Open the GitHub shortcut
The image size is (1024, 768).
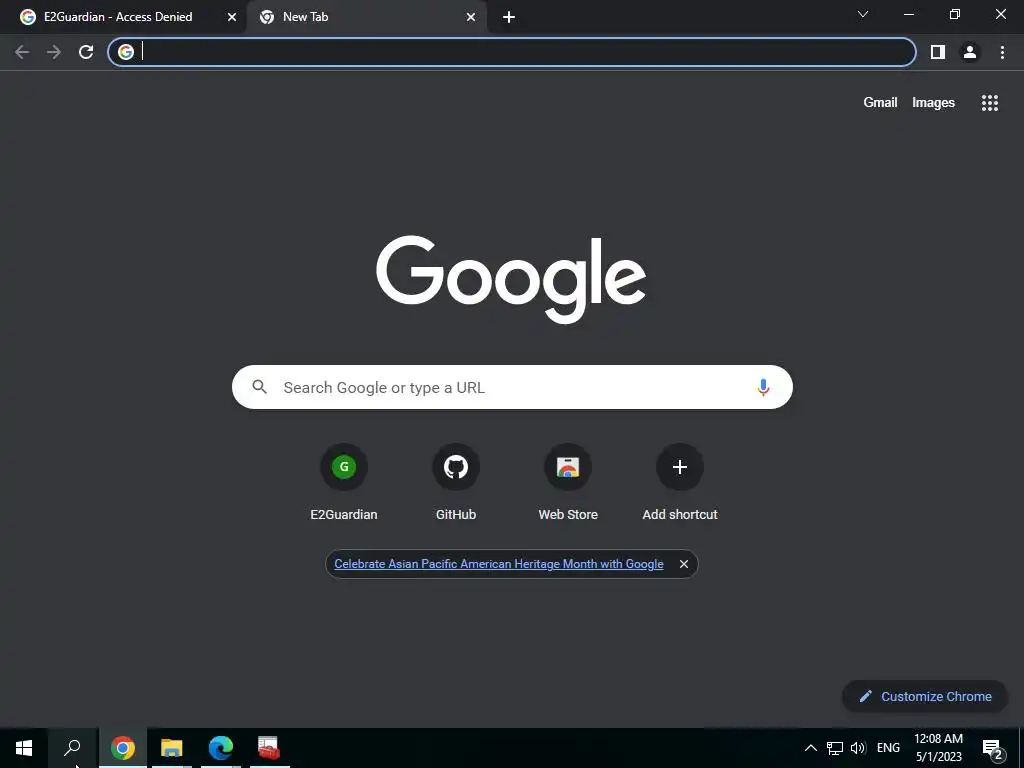click(x=456, y=482)
